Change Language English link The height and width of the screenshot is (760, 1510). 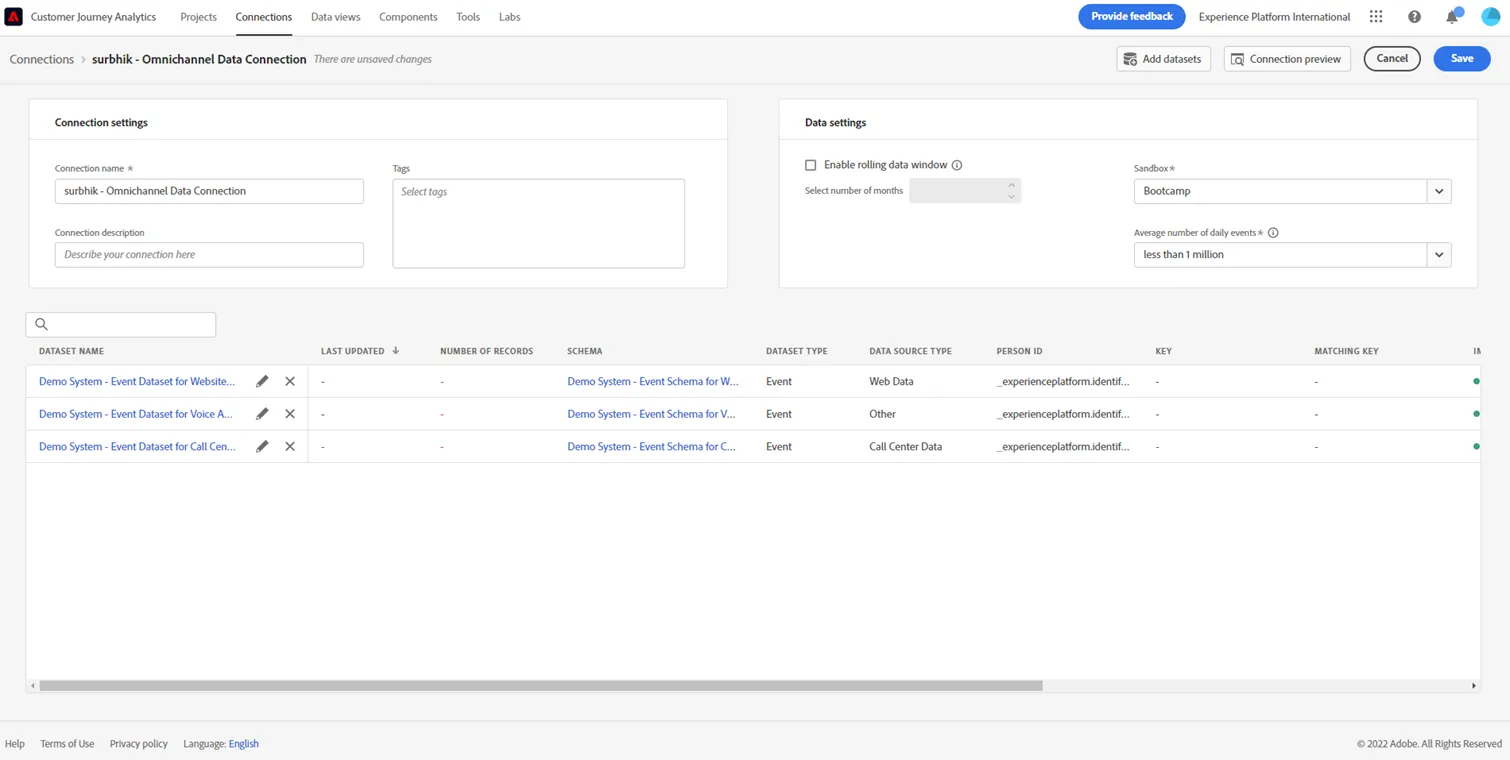tap(243, 744)
